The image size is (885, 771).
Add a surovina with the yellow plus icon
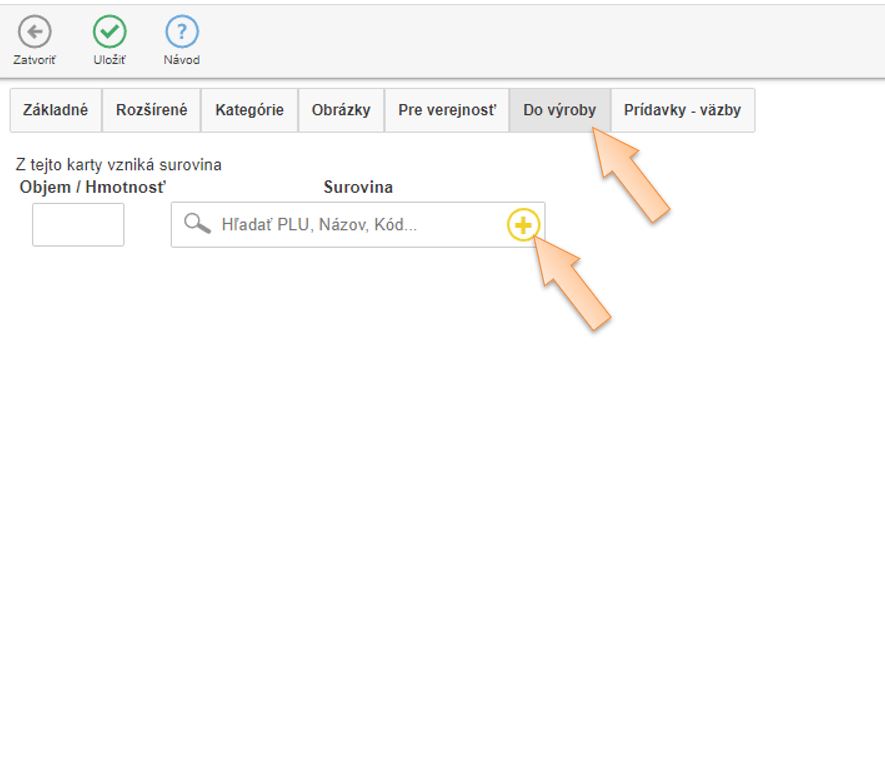click(522, 225)
